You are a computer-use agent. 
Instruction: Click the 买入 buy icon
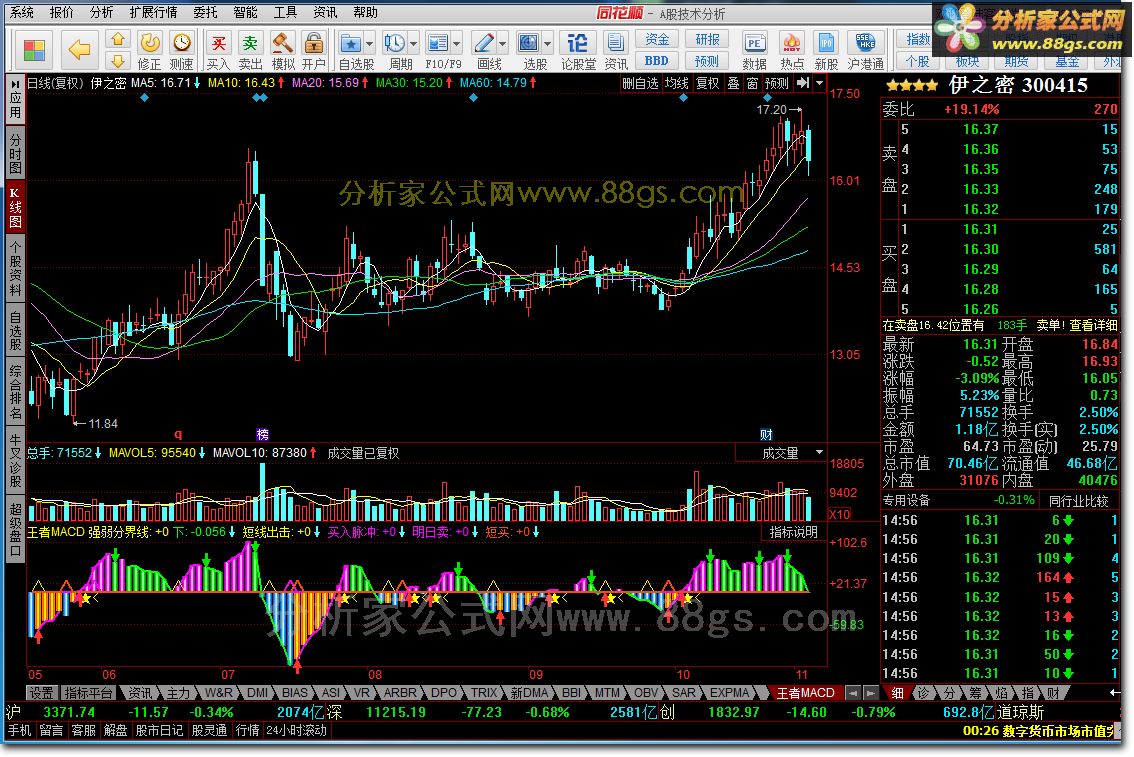coord(218,51)
